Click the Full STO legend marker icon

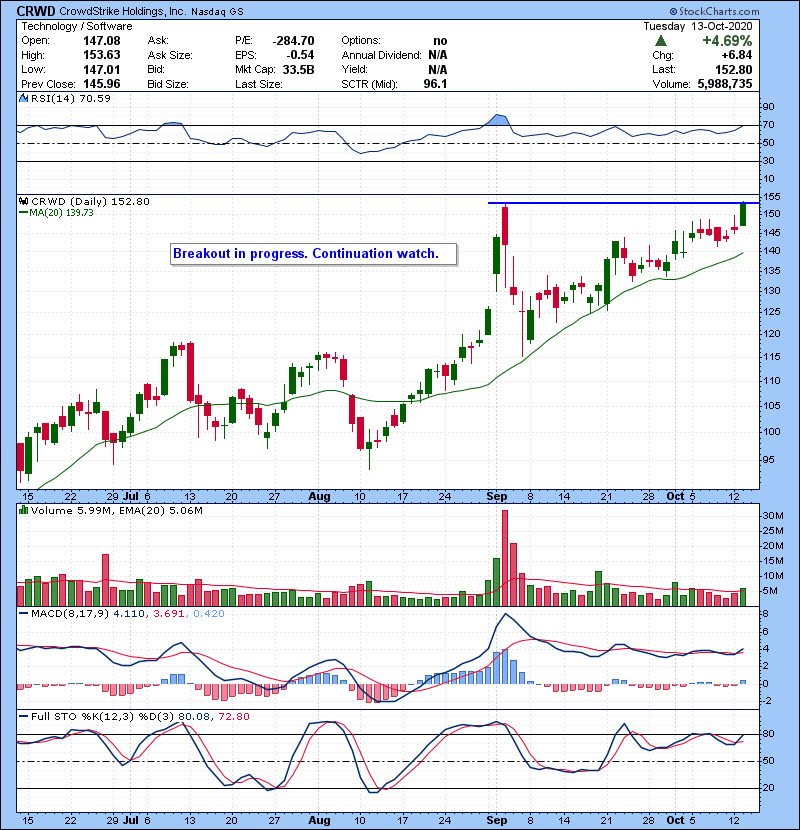click(24, 714)
